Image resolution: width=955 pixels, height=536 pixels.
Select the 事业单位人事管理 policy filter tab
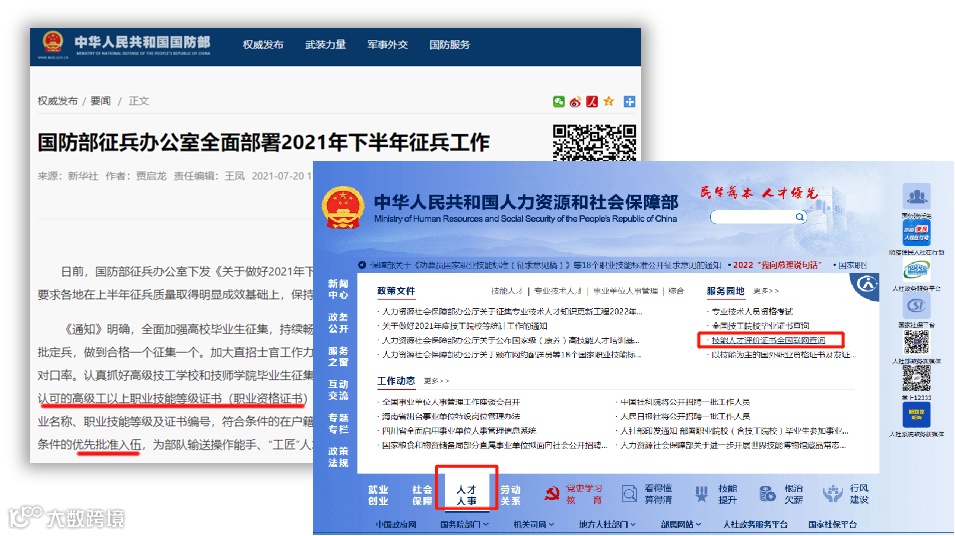point(626,291)
